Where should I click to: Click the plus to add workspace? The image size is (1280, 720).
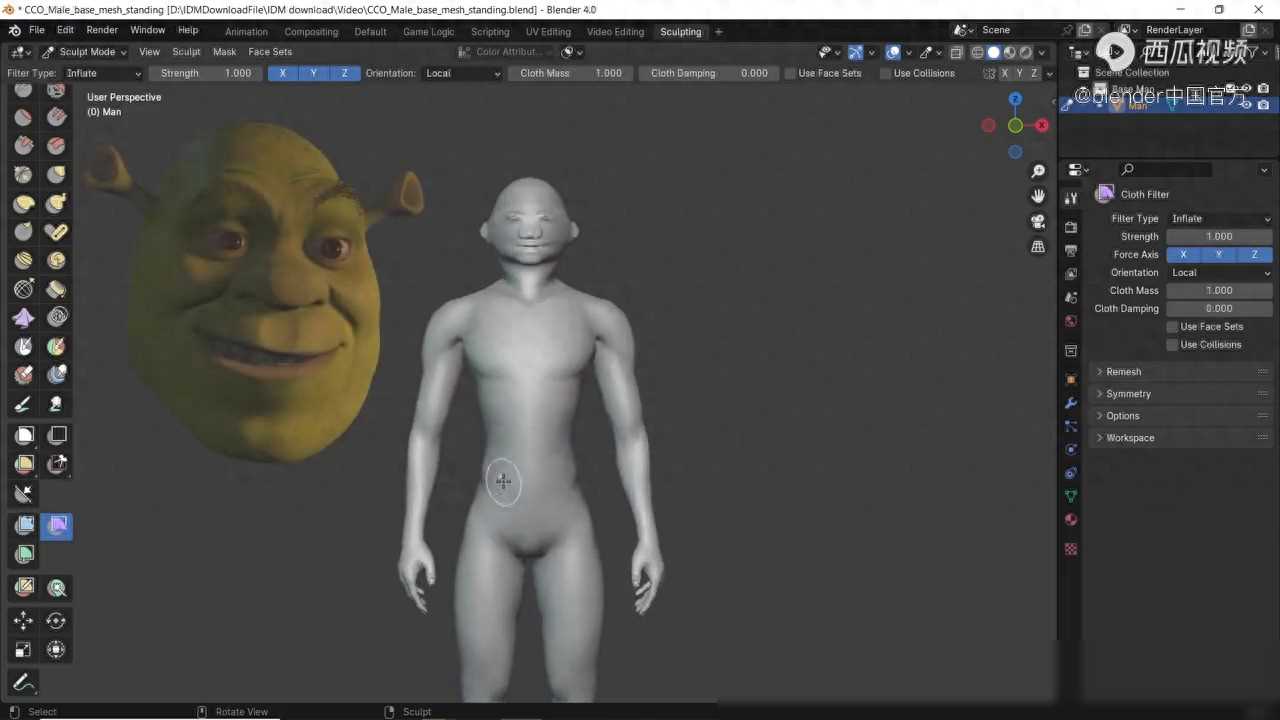pyautogui.click(x=718, y=32)
